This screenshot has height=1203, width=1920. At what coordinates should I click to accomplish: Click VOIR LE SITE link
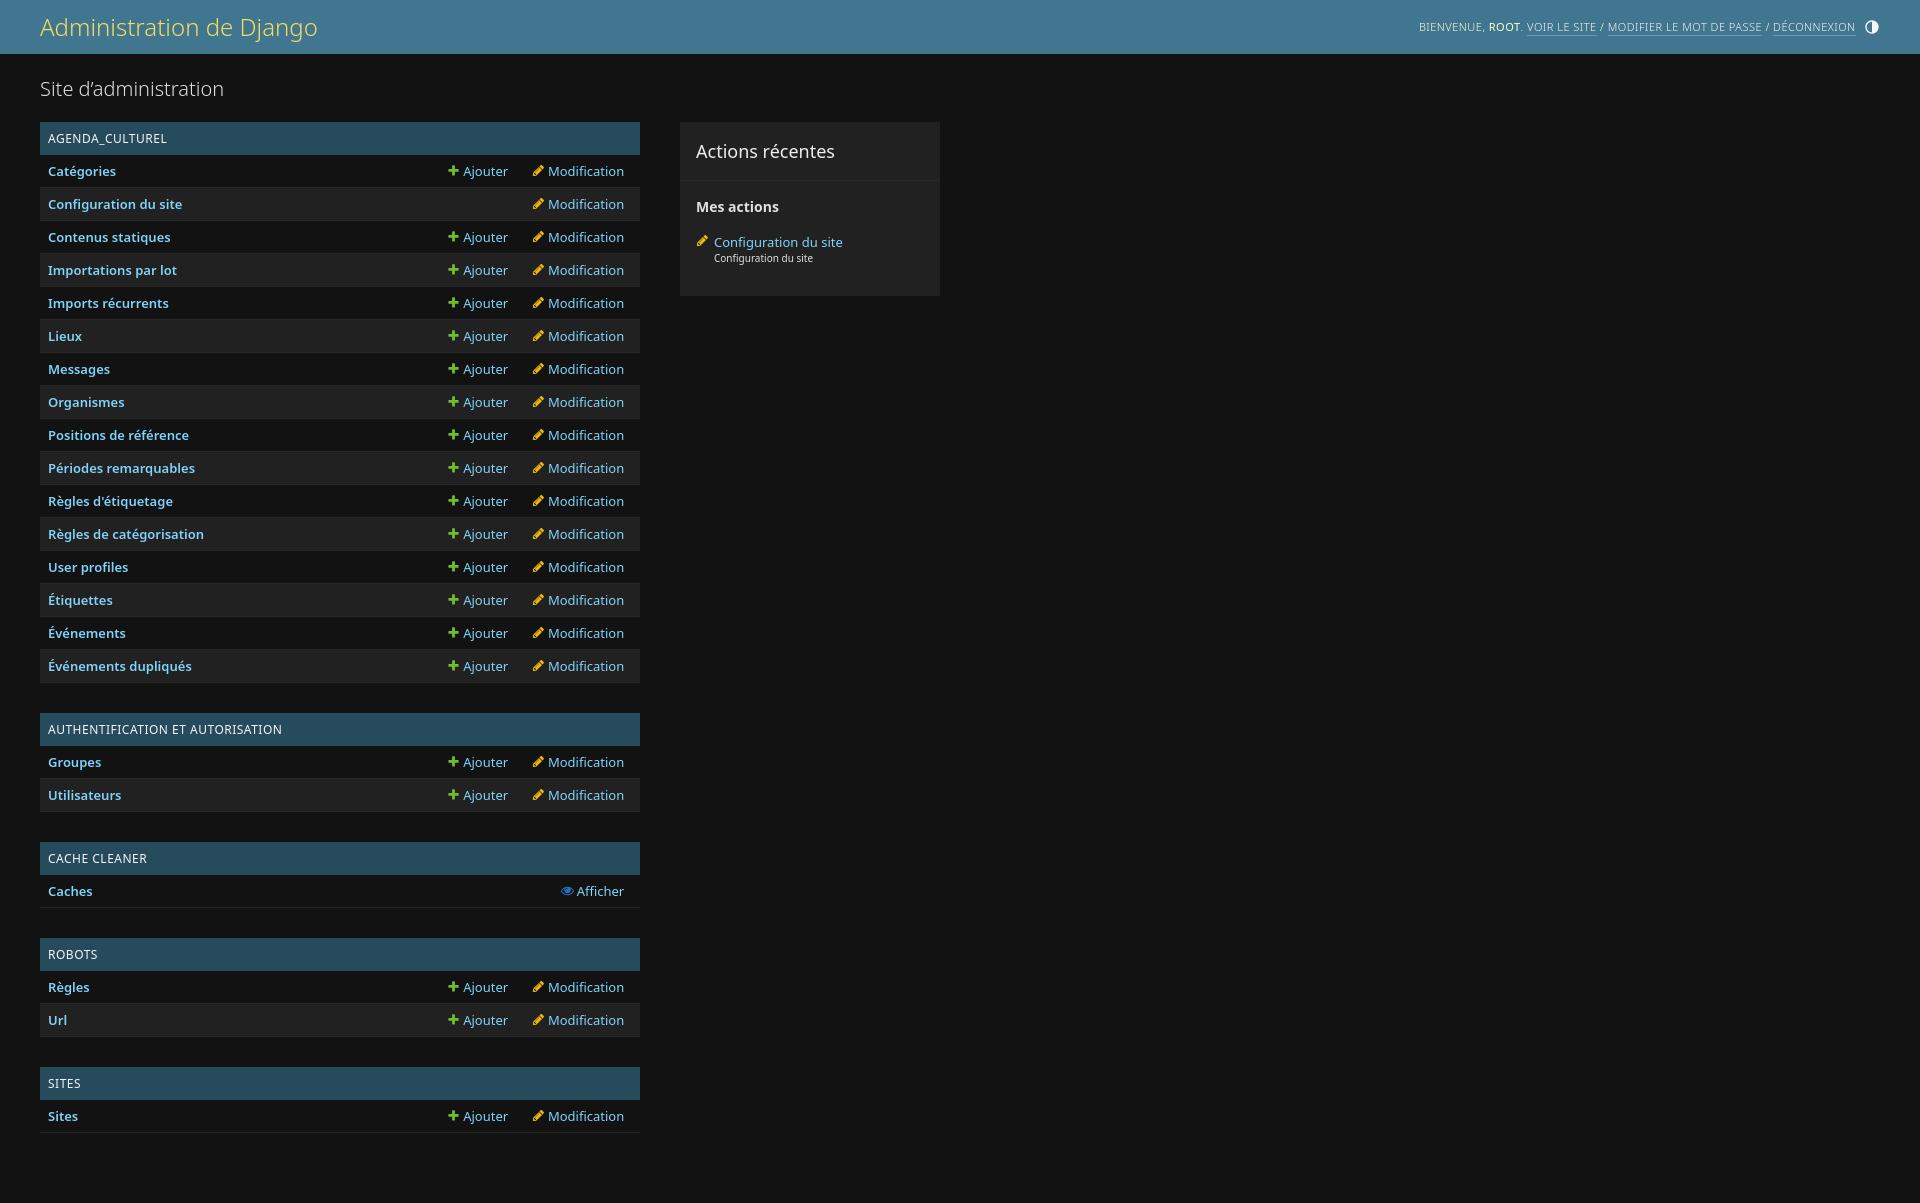1561,27
